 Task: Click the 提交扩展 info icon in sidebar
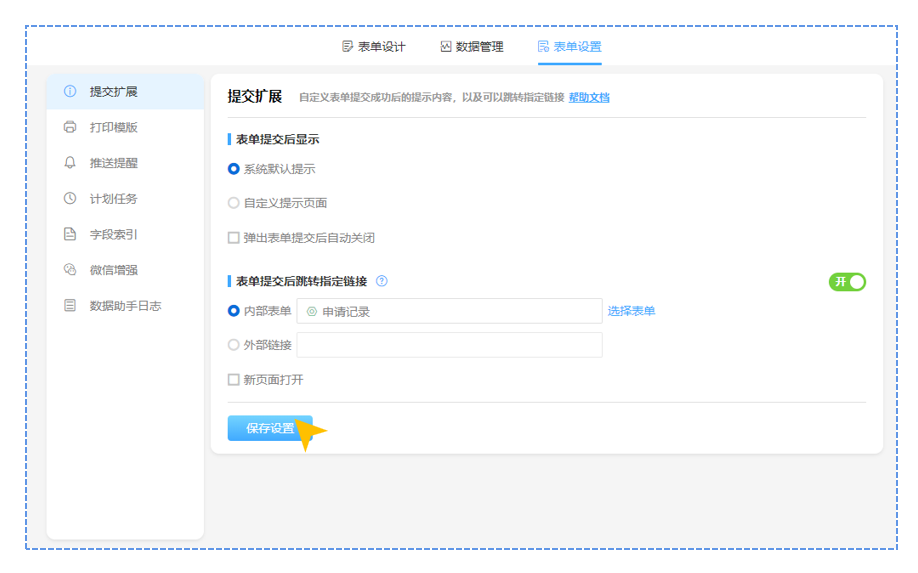point(70,91)
